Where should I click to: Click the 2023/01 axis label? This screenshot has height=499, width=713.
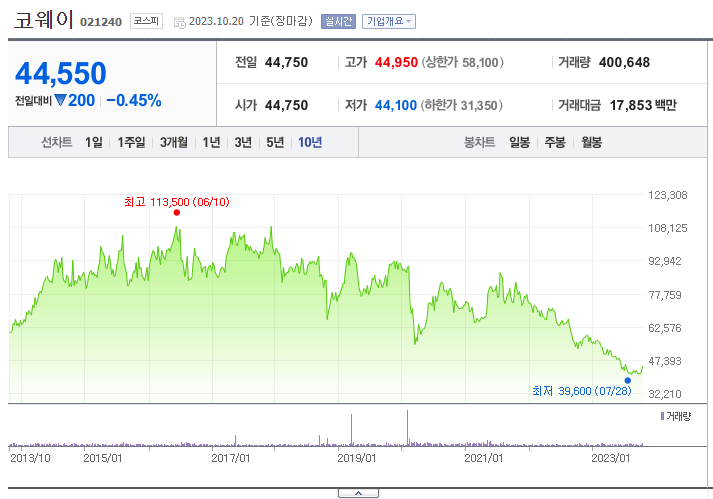pos(611,458)
